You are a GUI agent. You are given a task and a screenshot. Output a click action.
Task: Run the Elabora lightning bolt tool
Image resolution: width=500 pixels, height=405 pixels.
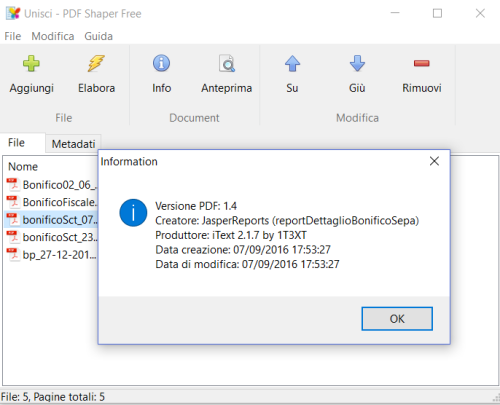tap(96, 63)
